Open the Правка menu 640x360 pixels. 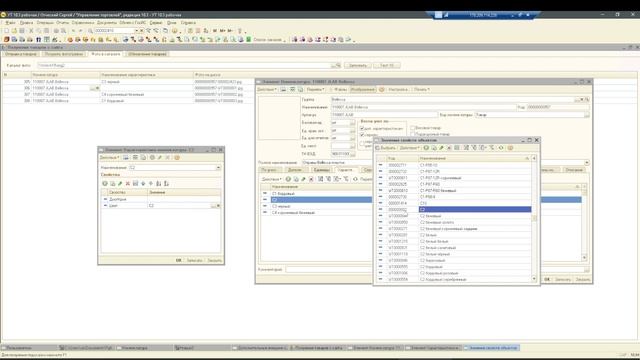[26, 23]
